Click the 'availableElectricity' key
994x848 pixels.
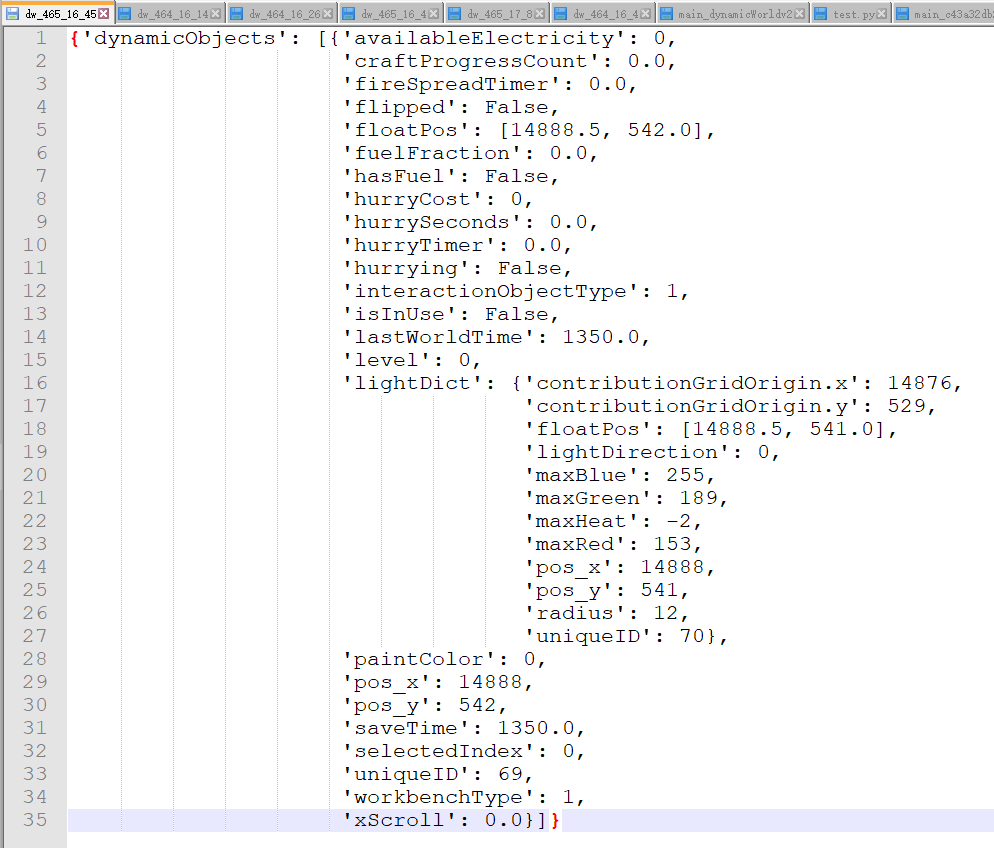click(x=485, y=39)
